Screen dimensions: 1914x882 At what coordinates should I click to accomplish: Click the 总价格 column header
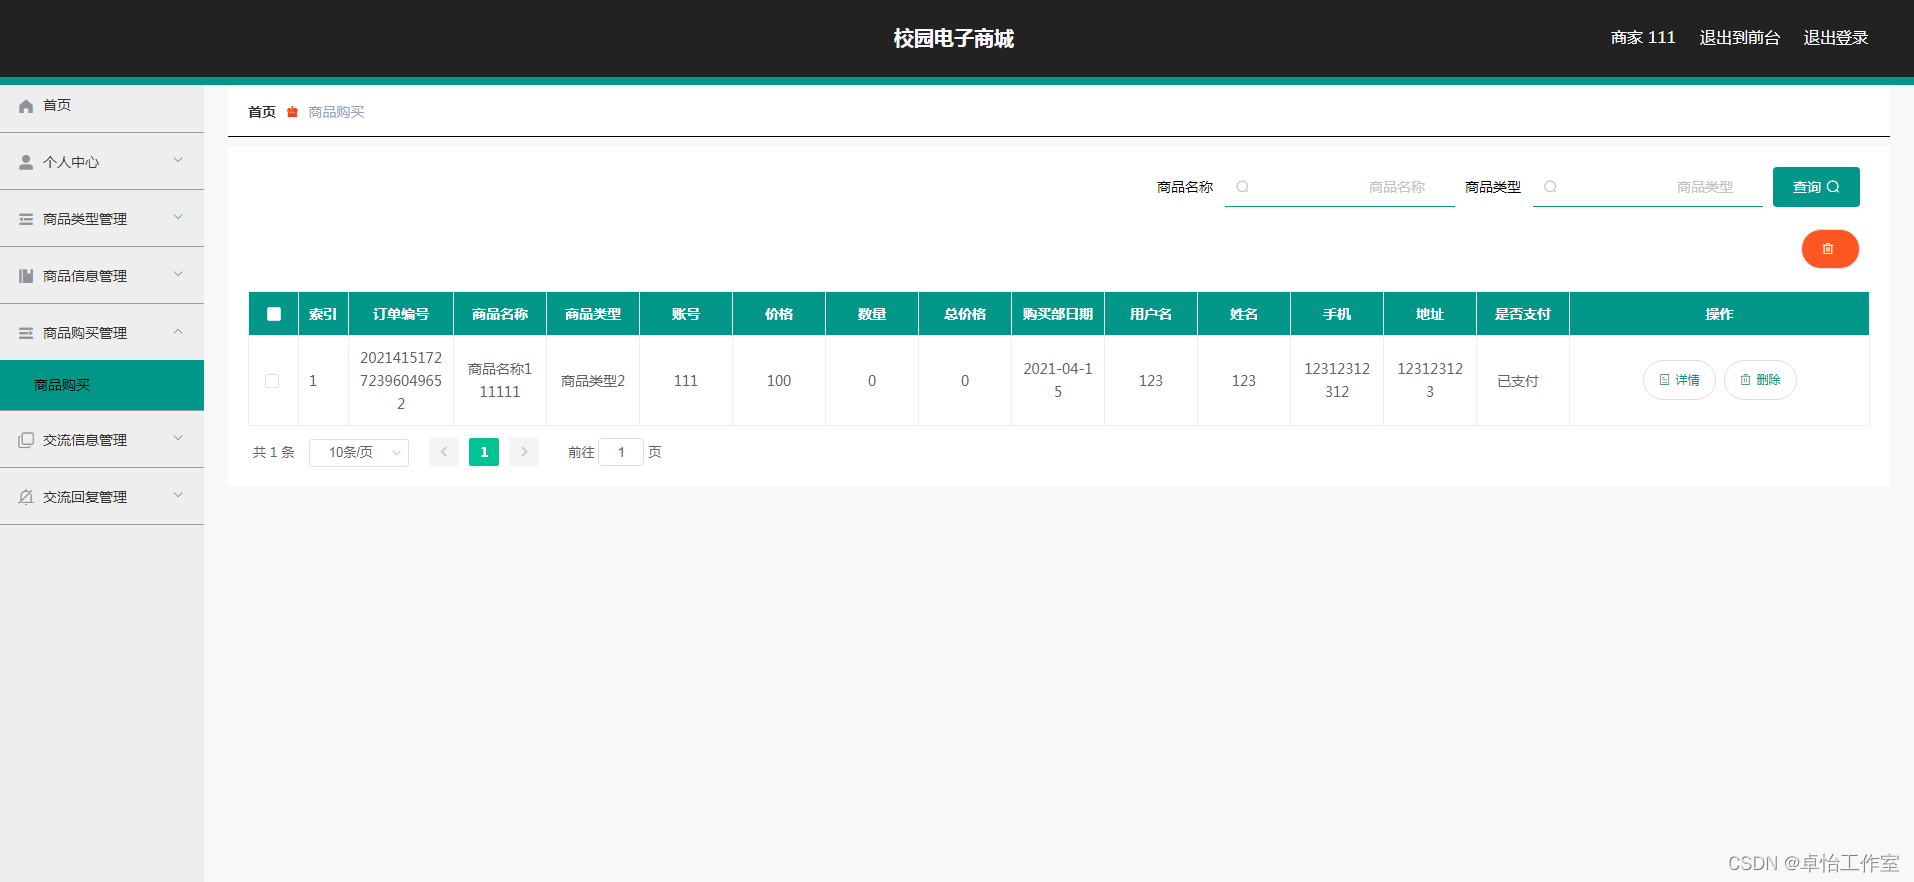[x=965, y=314]
